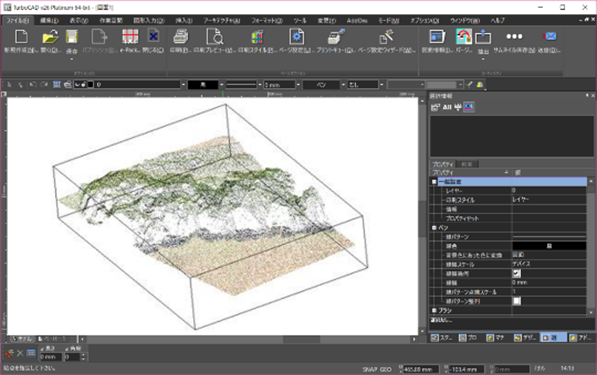Open the Architecture menu
The height and width of the screenshot is (375, 597).
point(222,21)
